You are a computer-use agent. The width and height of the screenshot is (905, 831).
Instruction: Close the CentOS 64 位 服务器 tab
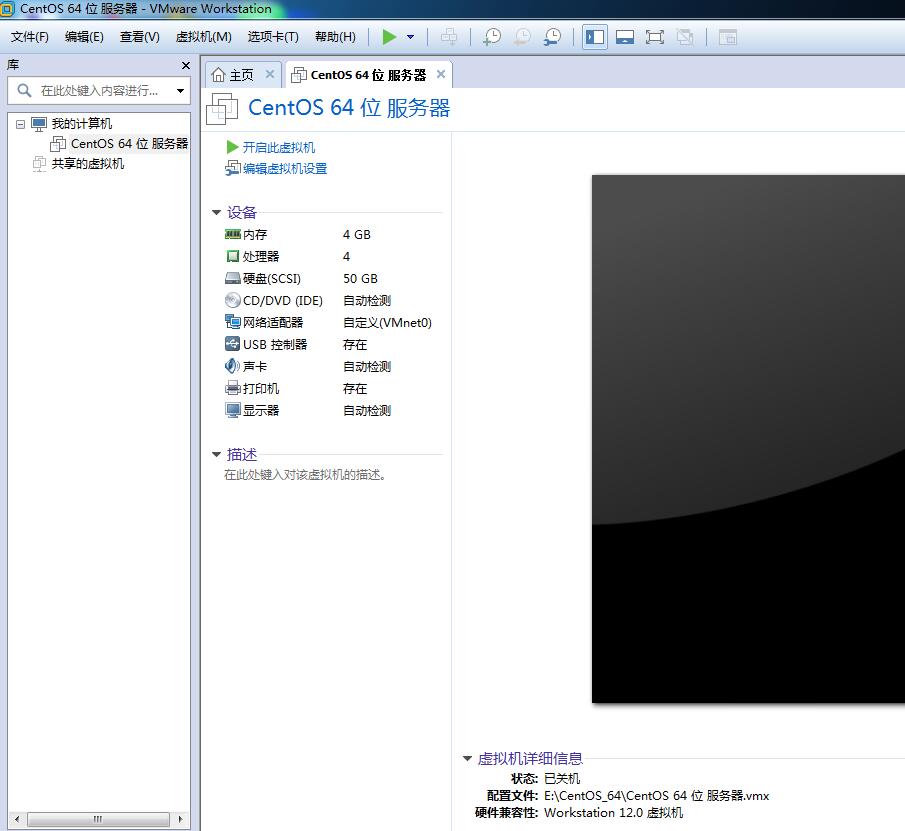coord(441,74)
